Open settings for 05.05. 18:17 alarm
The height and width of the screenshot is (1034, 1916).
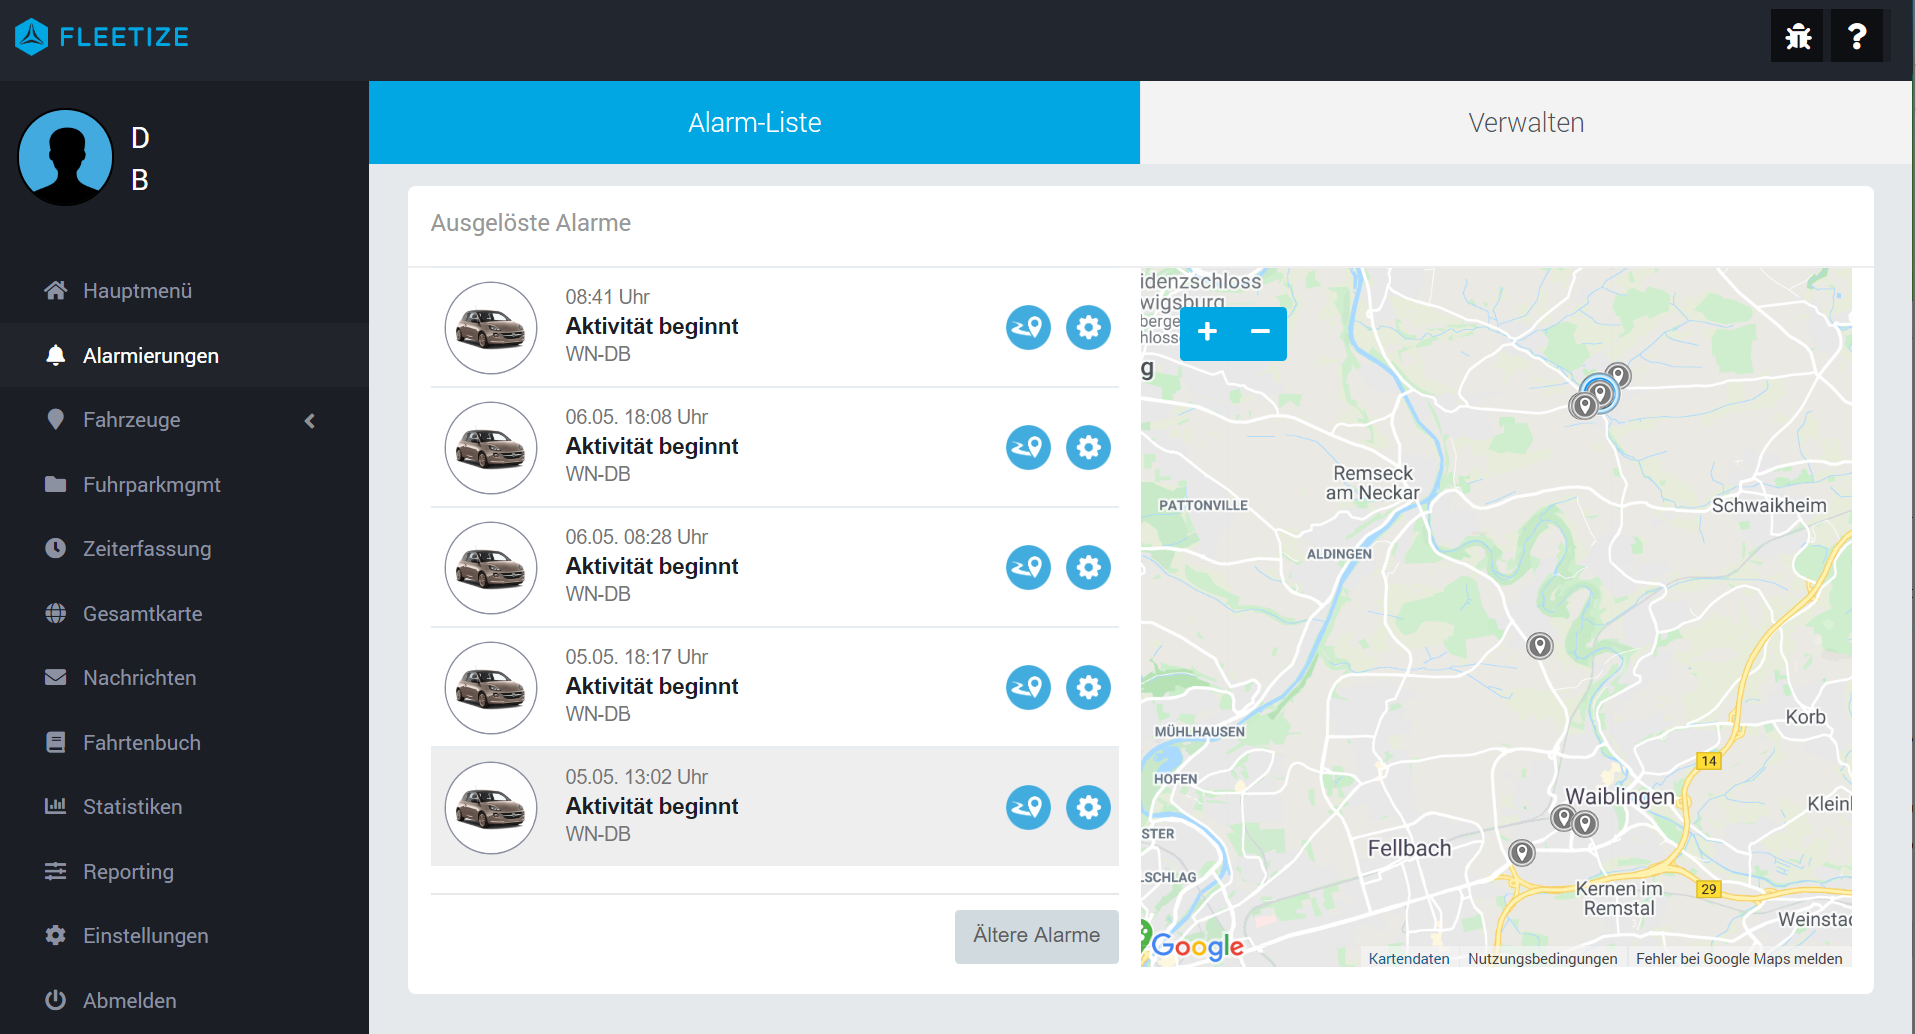coord(1088,687)
